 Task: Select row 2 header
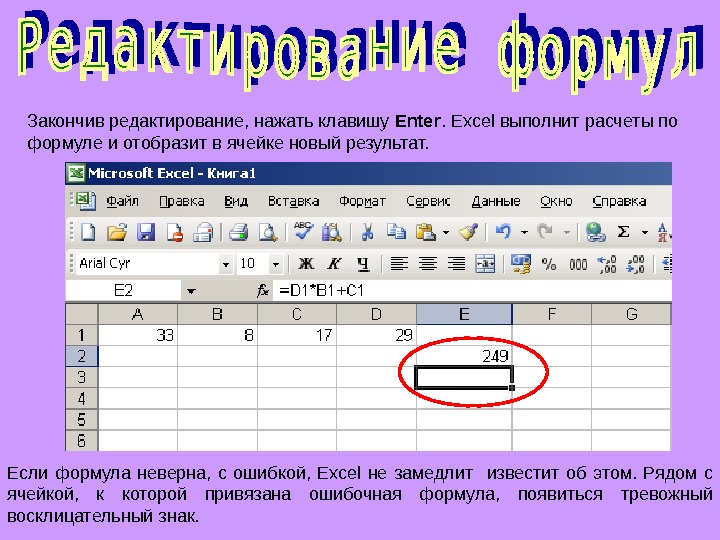click(82, 356)
